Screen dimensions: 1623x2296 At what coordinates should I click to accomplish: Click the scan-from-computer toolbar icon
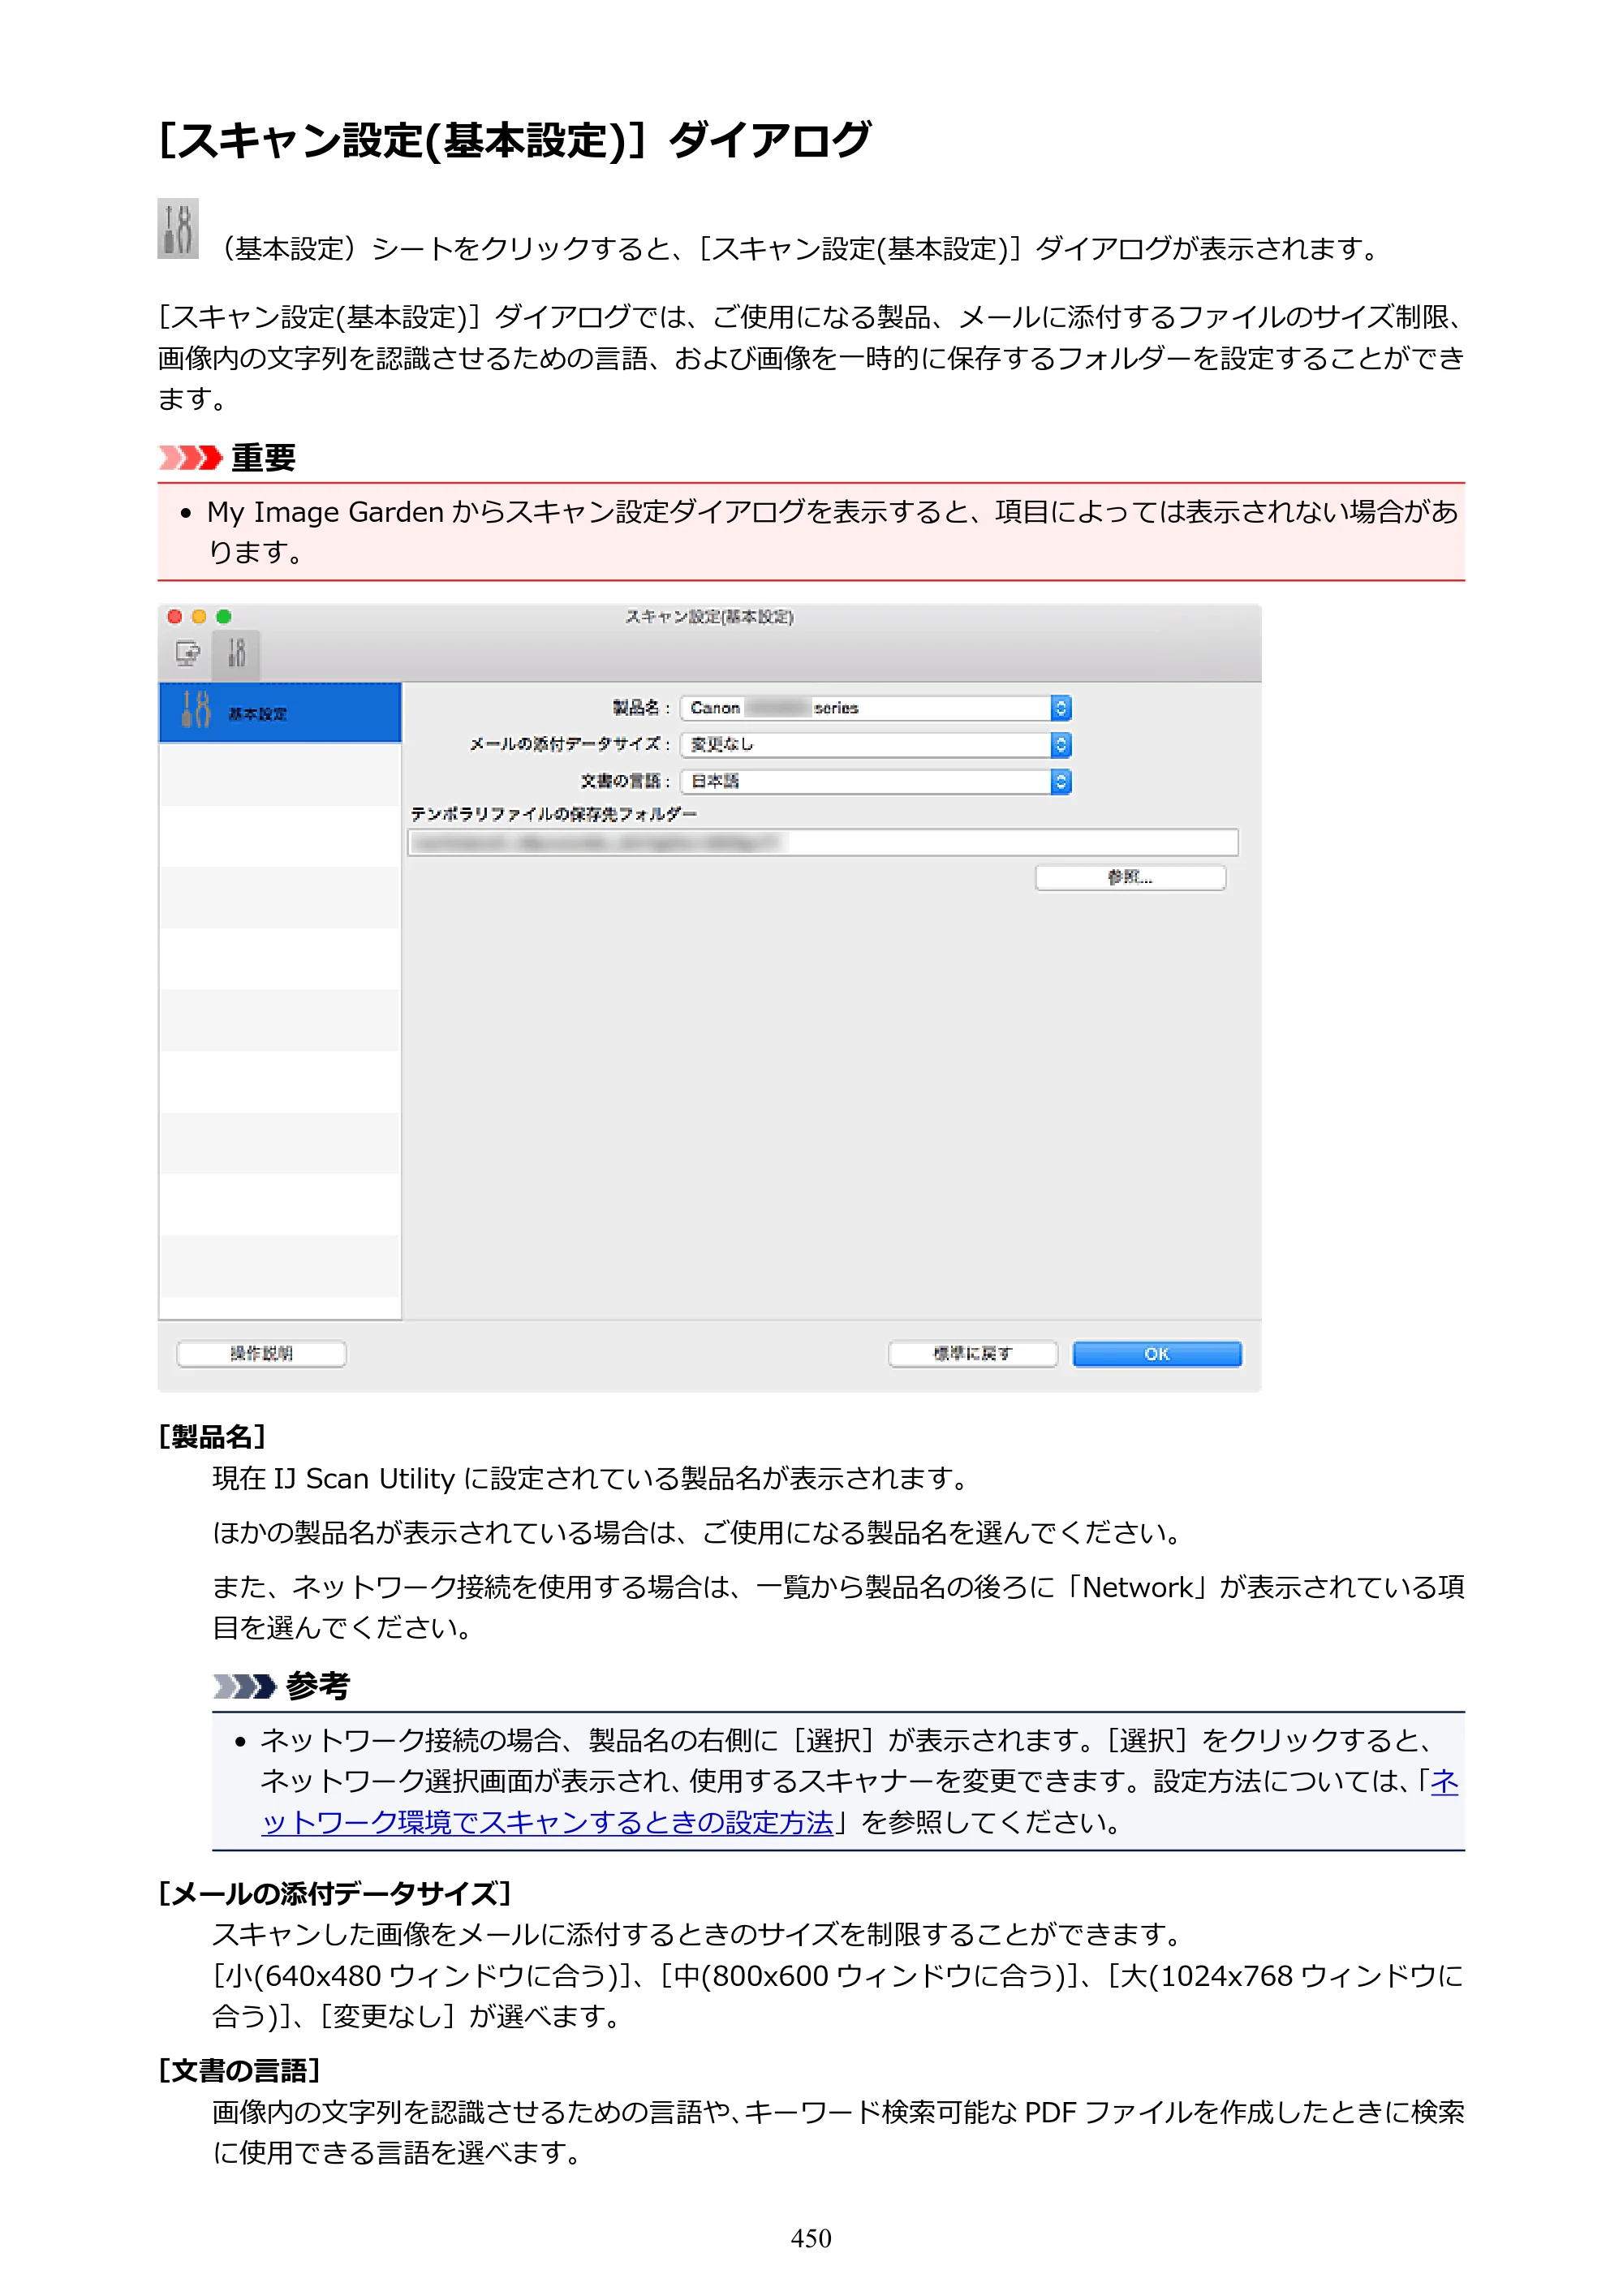(188, 654)
